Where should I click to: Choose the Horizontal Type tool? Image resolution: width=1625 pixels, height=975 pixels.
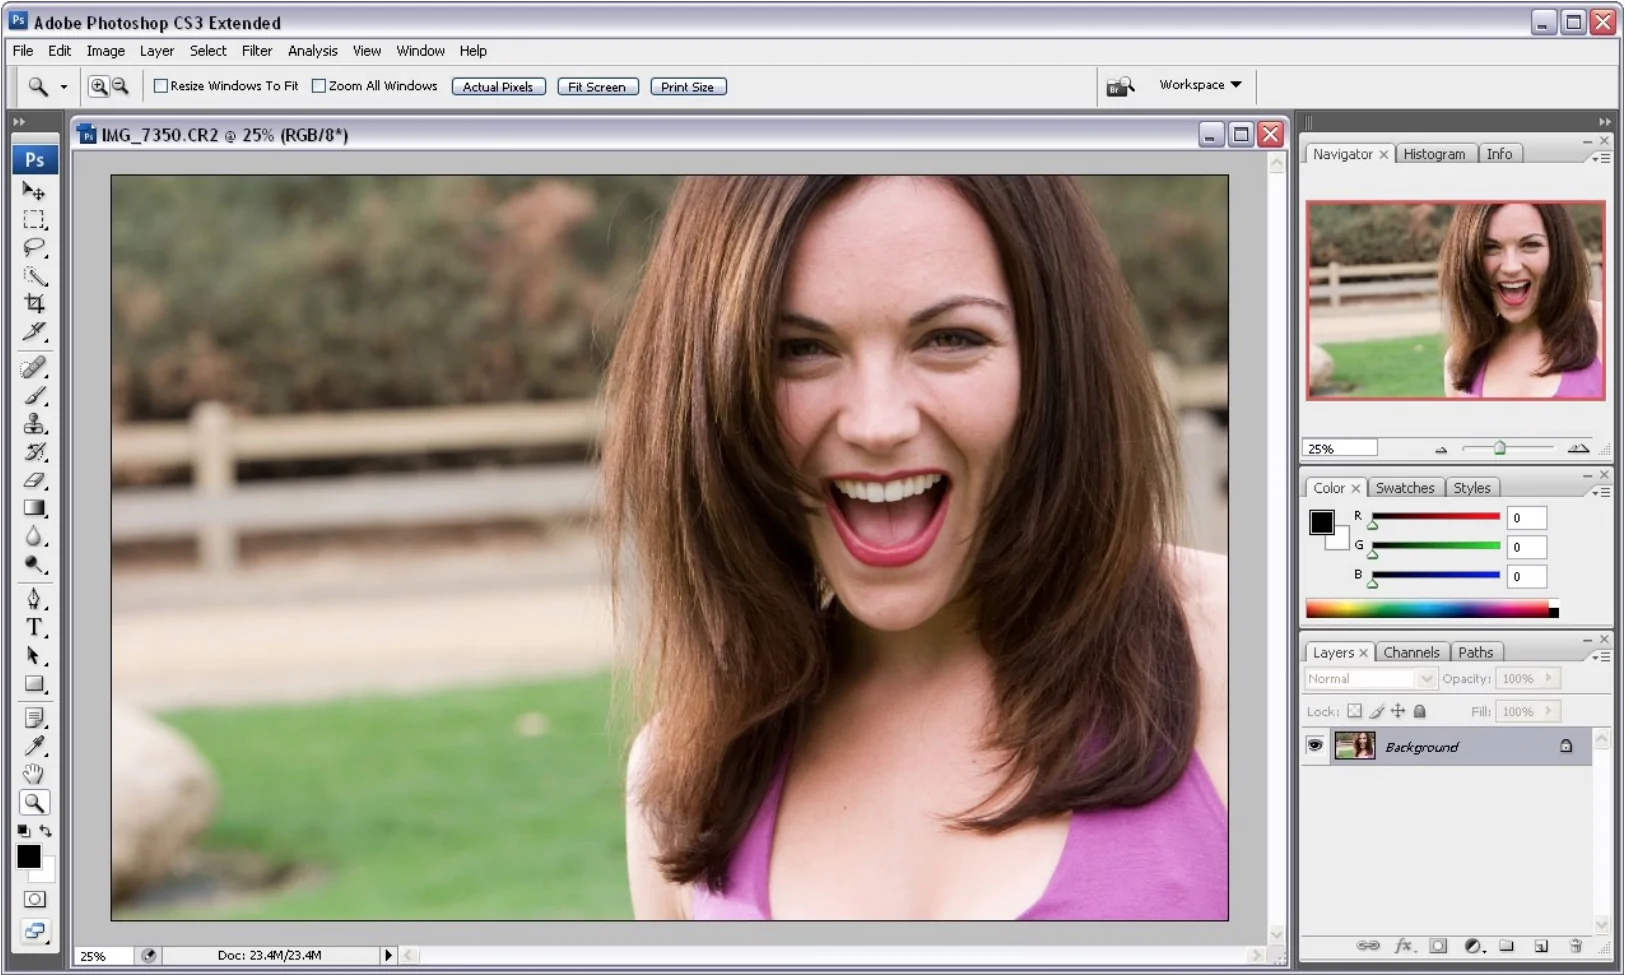pos(34,627)
